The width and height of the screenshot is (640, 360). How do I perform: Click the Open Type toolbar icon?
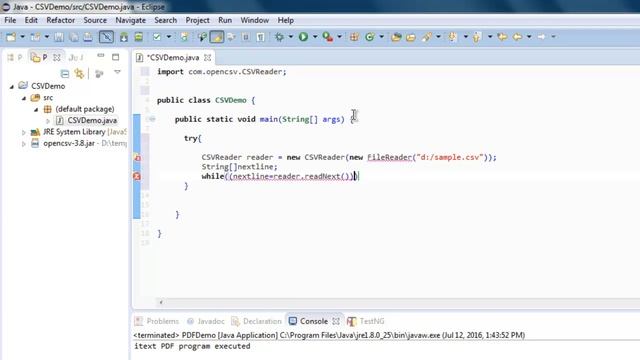396,37
